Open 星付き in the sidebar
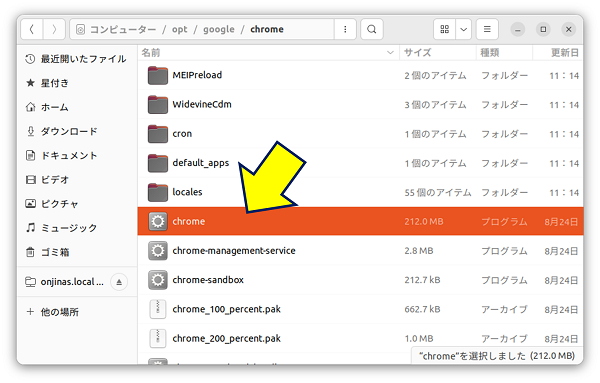Screen dimensions: 600x383 (x=77, y=83)
